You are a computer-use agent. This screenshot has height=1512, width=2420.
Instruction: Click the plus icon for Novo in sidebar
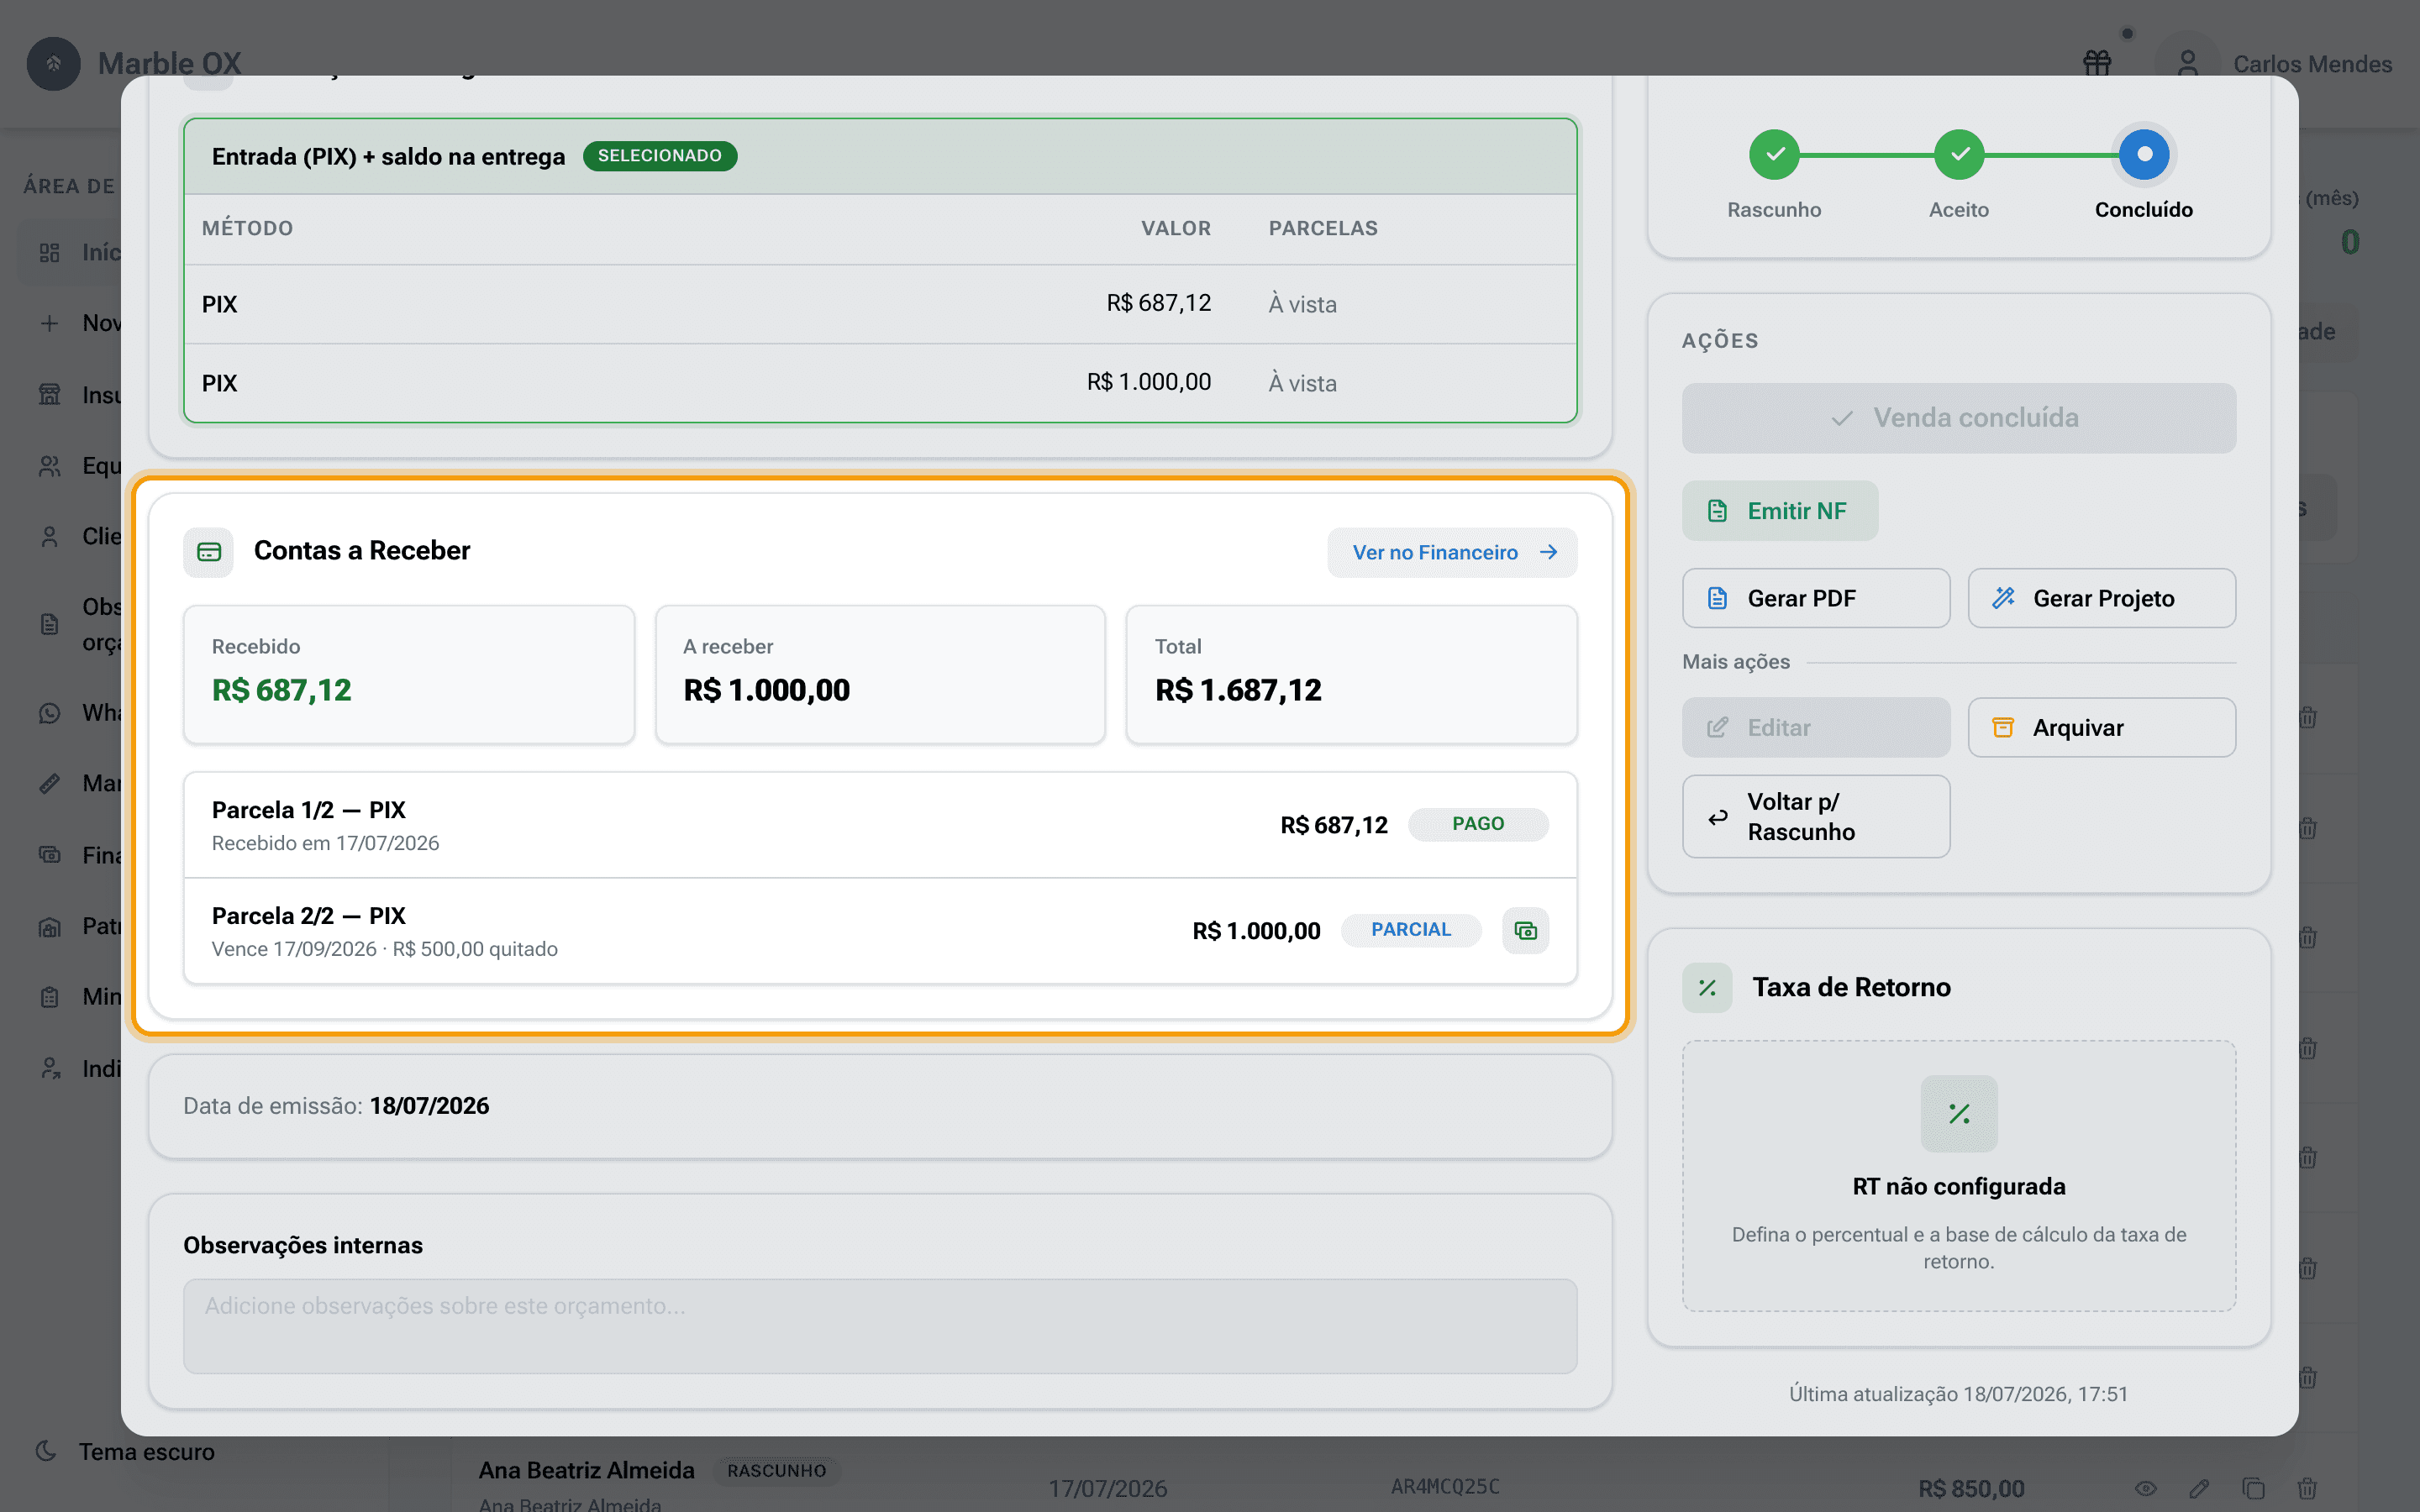point(50,323)
